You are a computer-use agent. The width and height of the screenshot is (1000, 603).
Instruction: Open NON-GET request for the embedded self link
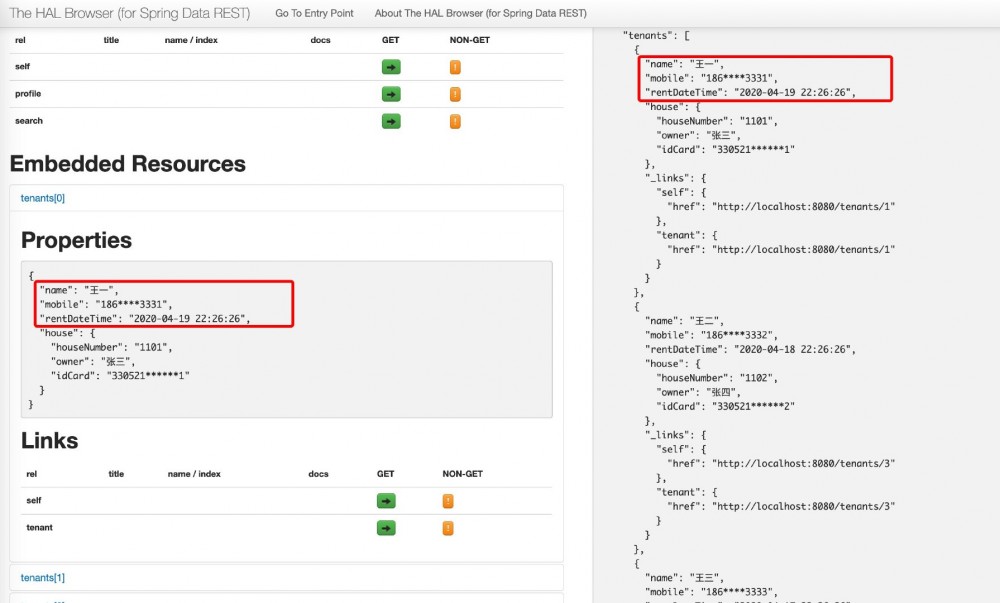(448, 501)
